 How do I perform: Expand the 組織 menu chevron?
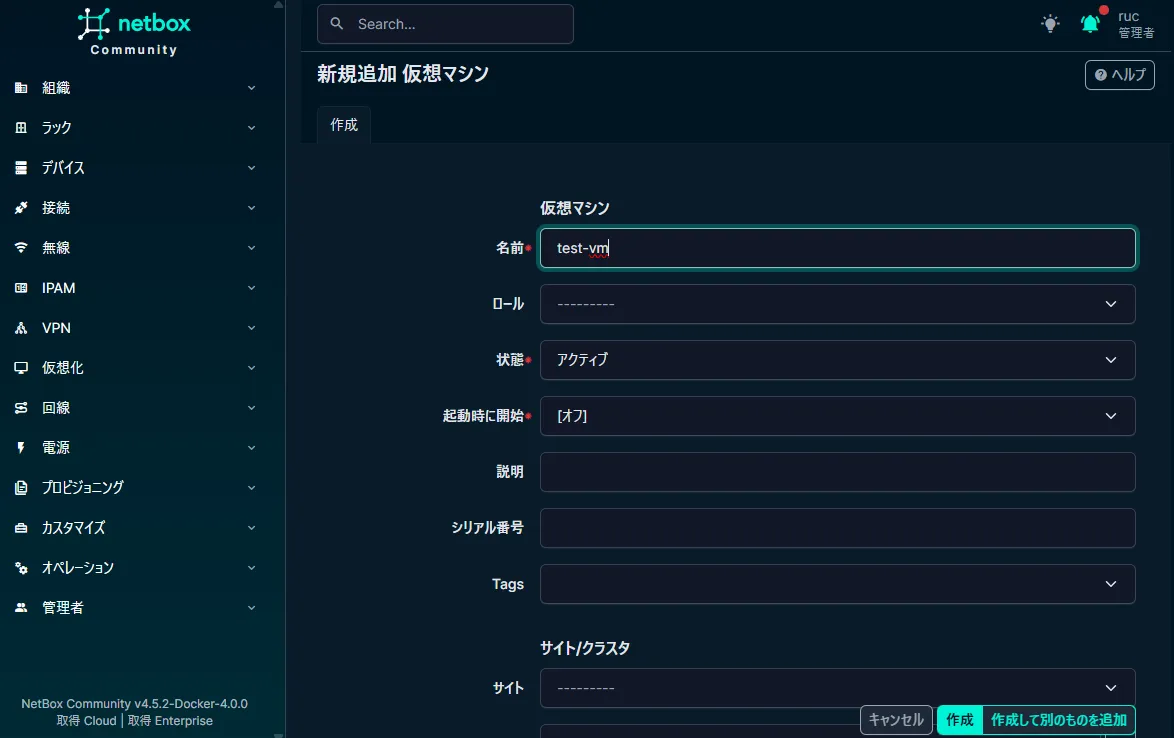[252, 88]
